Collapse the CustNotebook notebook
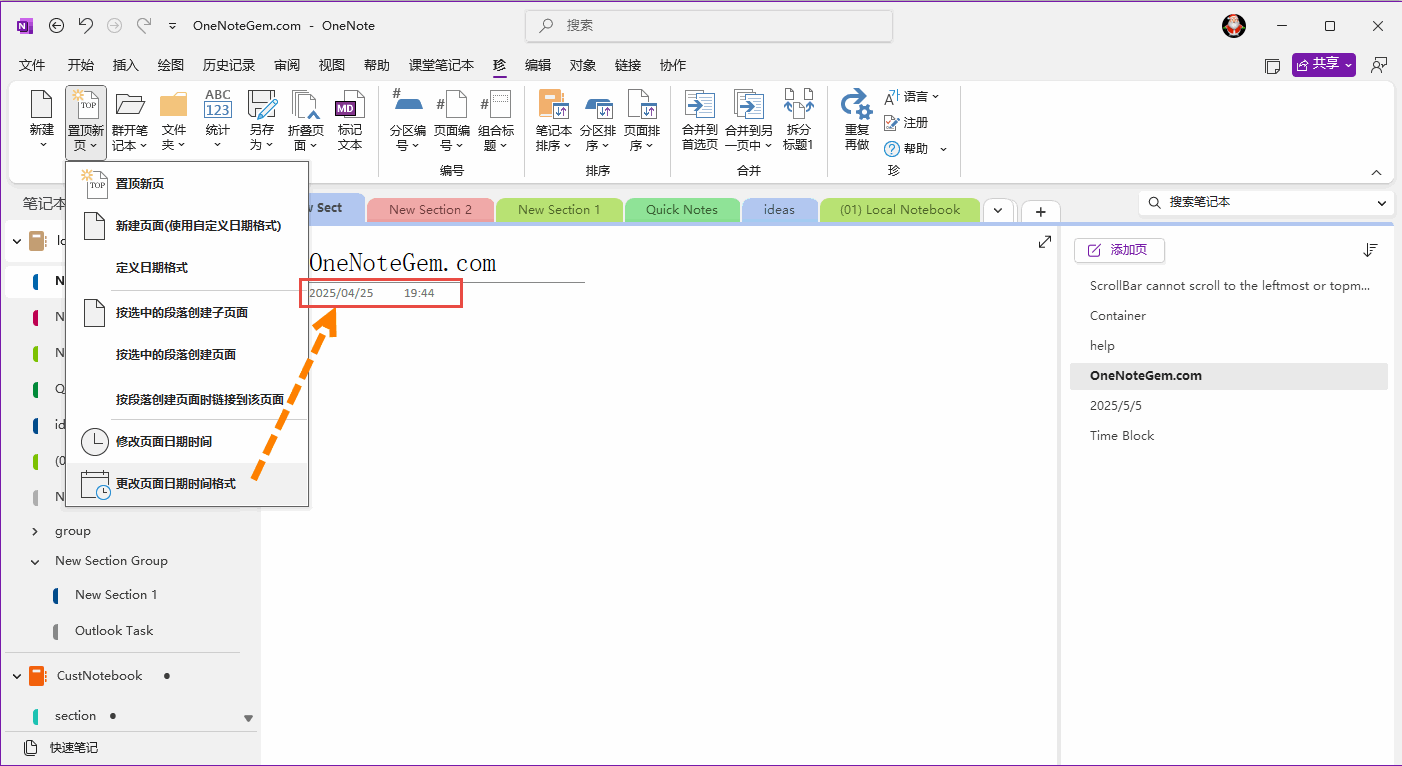This screenshot has width=1402, height=766. click(x=16, y=676)
